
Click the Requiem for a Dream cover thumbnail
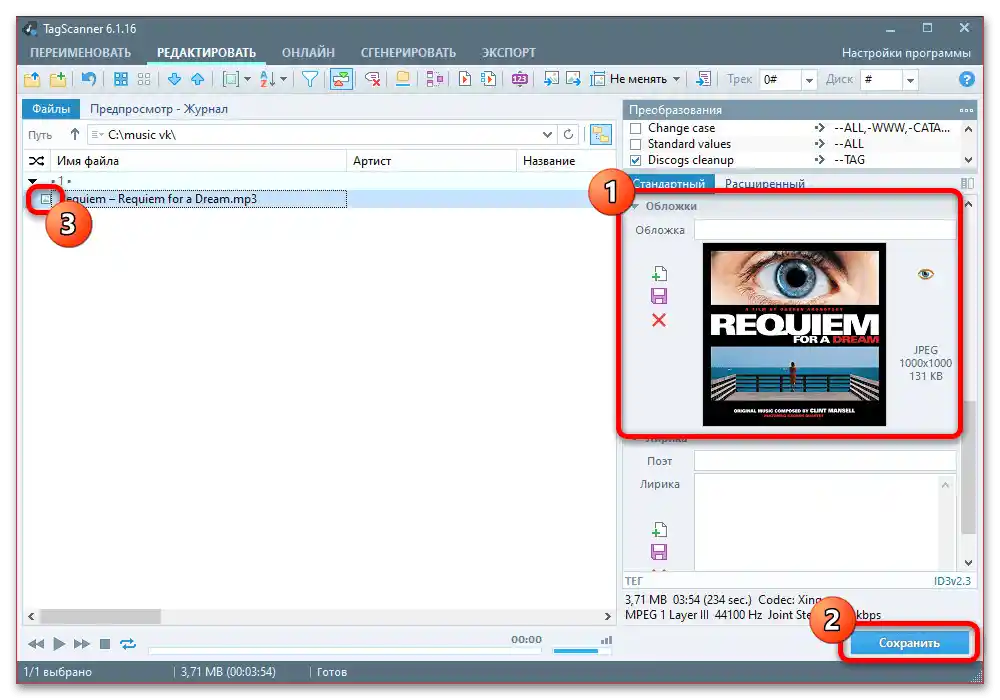pyautogui.click(x=794, y=334)
